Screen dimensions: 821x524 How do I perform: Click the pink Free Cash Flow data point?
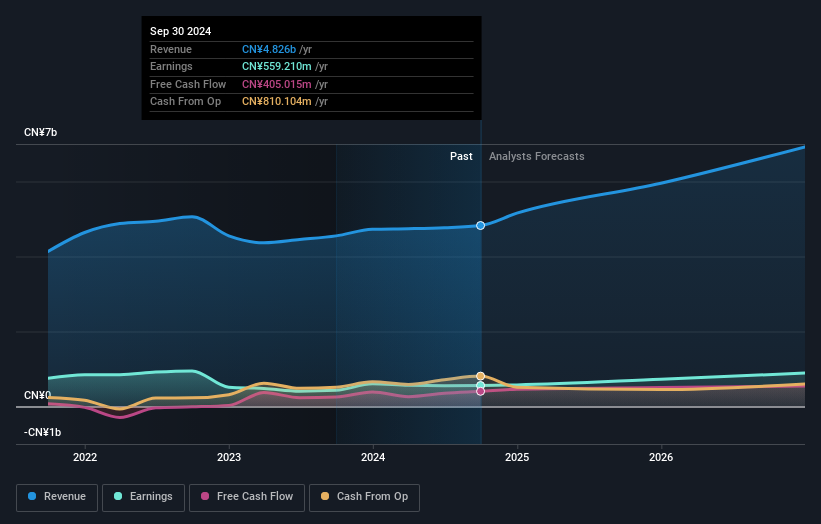click(x=480, y=392)
